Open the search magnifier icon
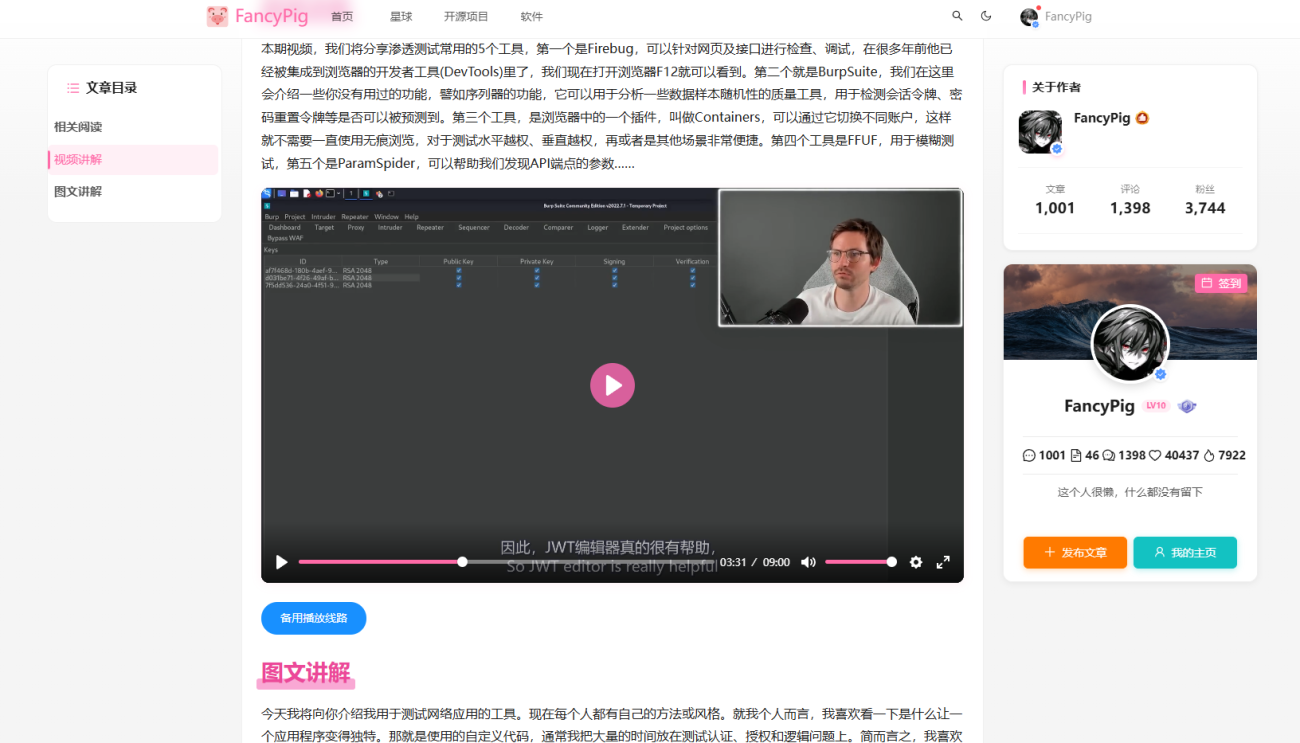Image resolution: width=1300 pixels, height=743 pixels. (957, 16)
